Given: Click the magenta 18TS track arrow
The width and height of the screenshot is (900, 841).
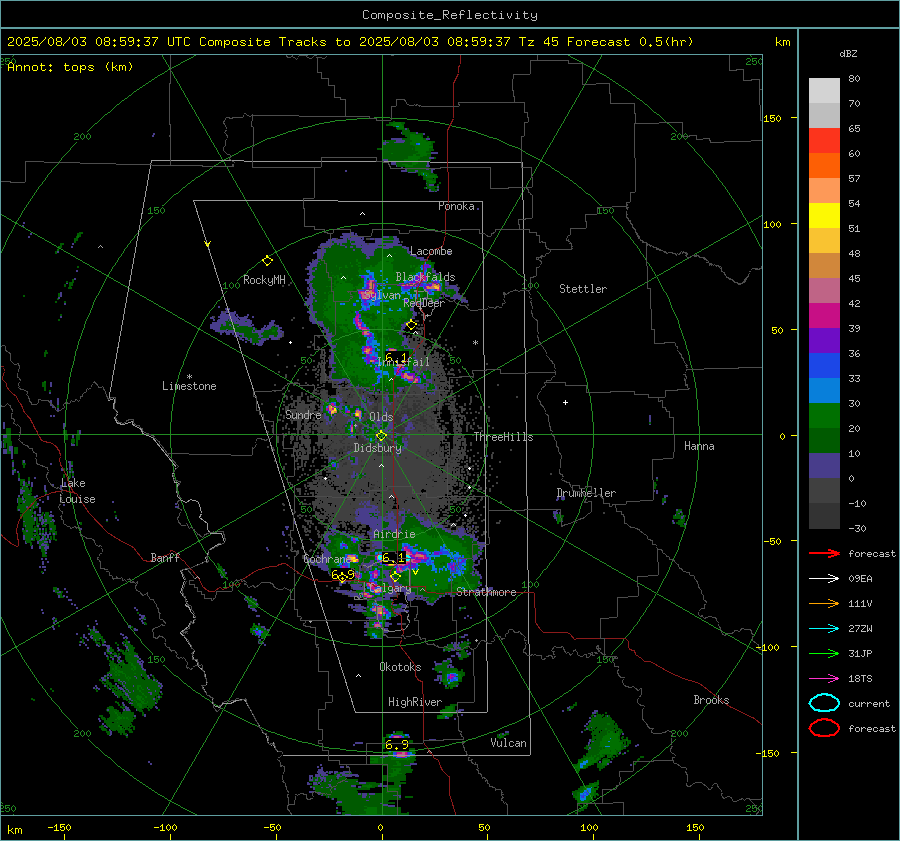Looking at the screenshot, I should [x=824, y=679].
